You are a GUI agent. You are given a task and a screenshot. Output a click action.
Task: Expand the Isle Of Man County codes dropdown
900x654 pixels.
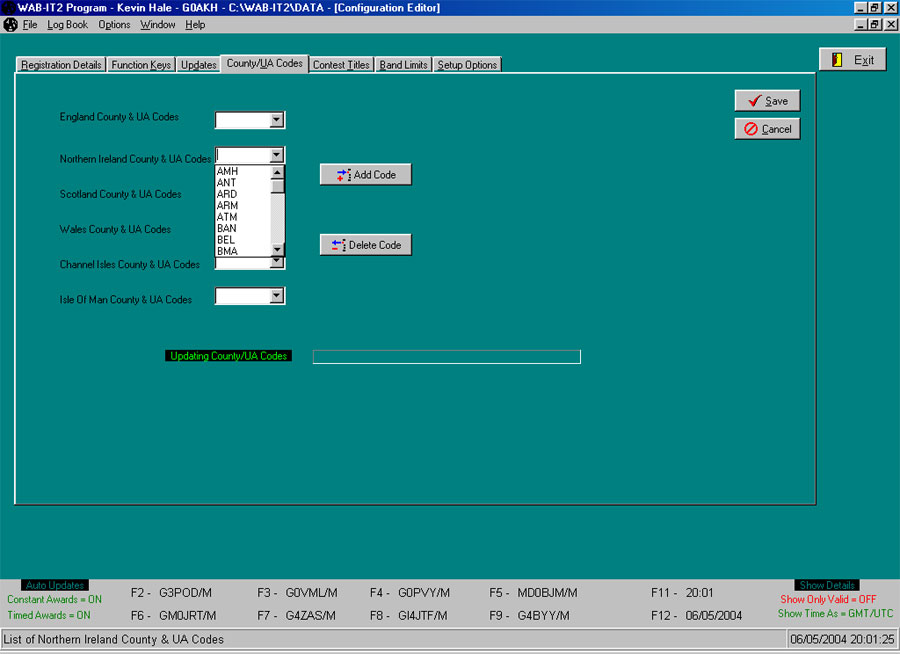pos(278,295)
